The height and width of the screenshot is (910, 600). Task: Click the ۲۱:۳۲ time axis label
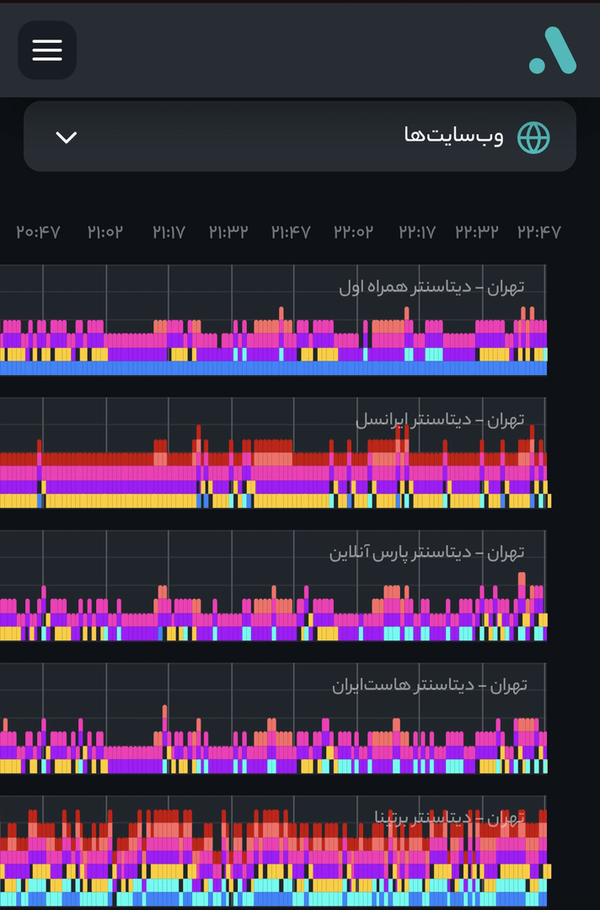[229, 232]
